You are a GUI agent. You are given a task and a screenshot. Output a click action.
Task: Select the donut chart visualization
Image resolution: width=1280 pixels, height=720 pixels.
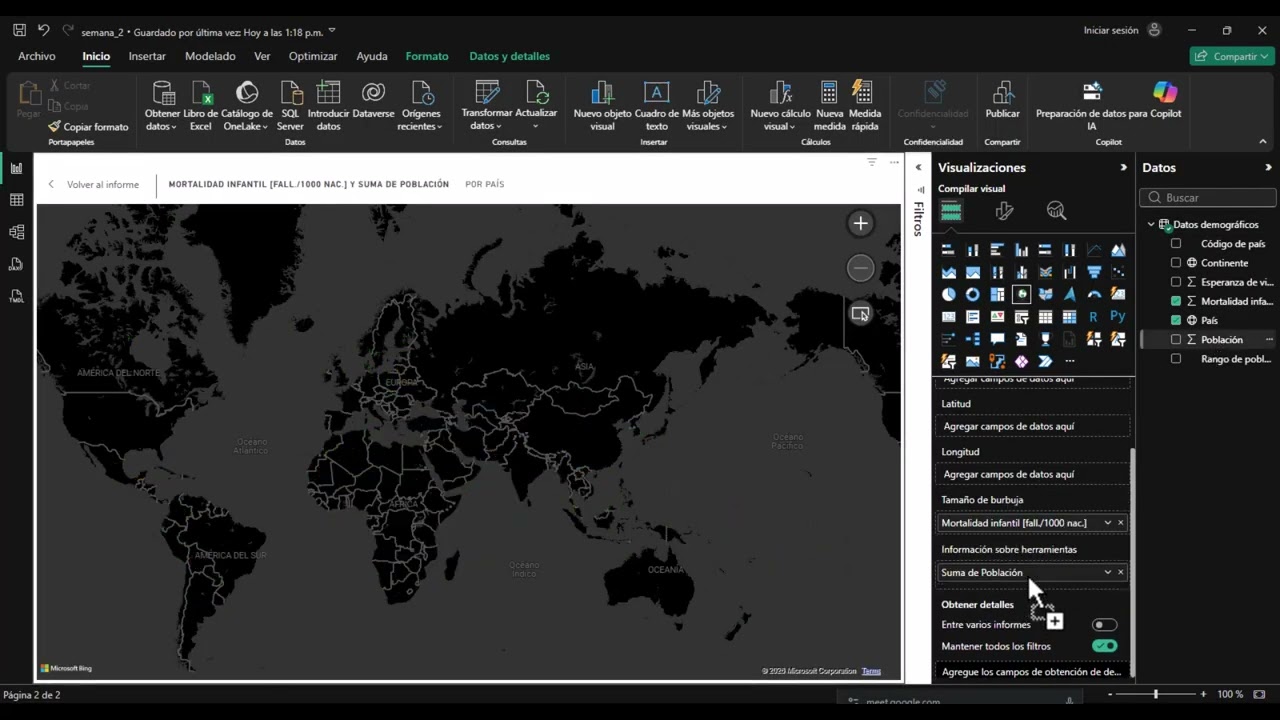pos(972,294)
